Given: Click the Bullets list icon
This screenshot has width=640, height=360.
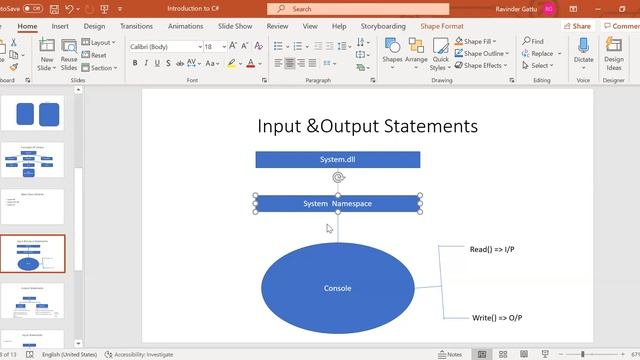Looking at the screenshot, I should (278, 46).
